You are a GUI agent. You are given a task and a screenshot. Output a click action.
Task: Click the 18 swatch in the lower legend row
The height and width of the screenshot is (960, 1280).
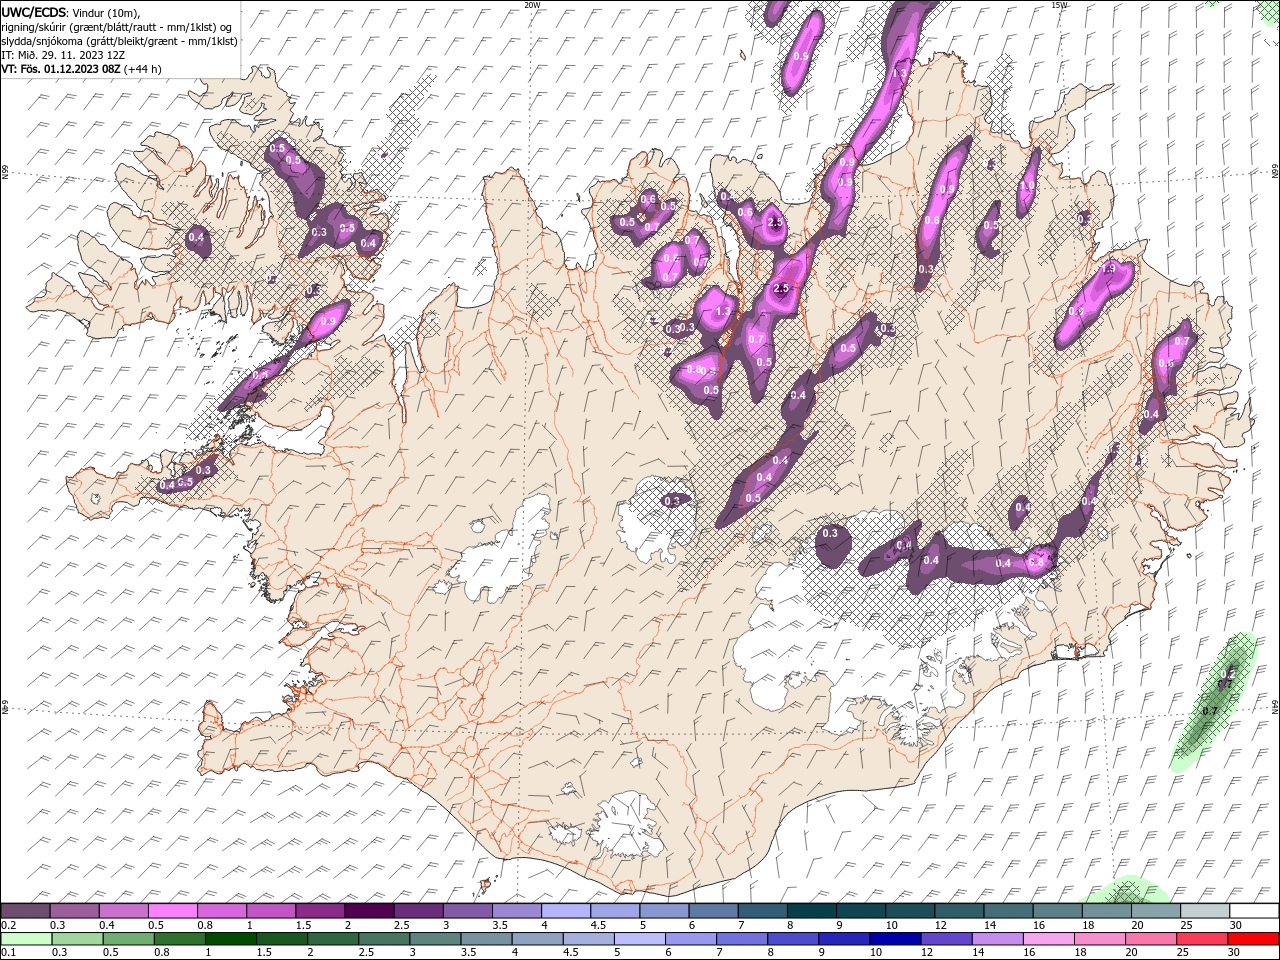click(1101, 939)
